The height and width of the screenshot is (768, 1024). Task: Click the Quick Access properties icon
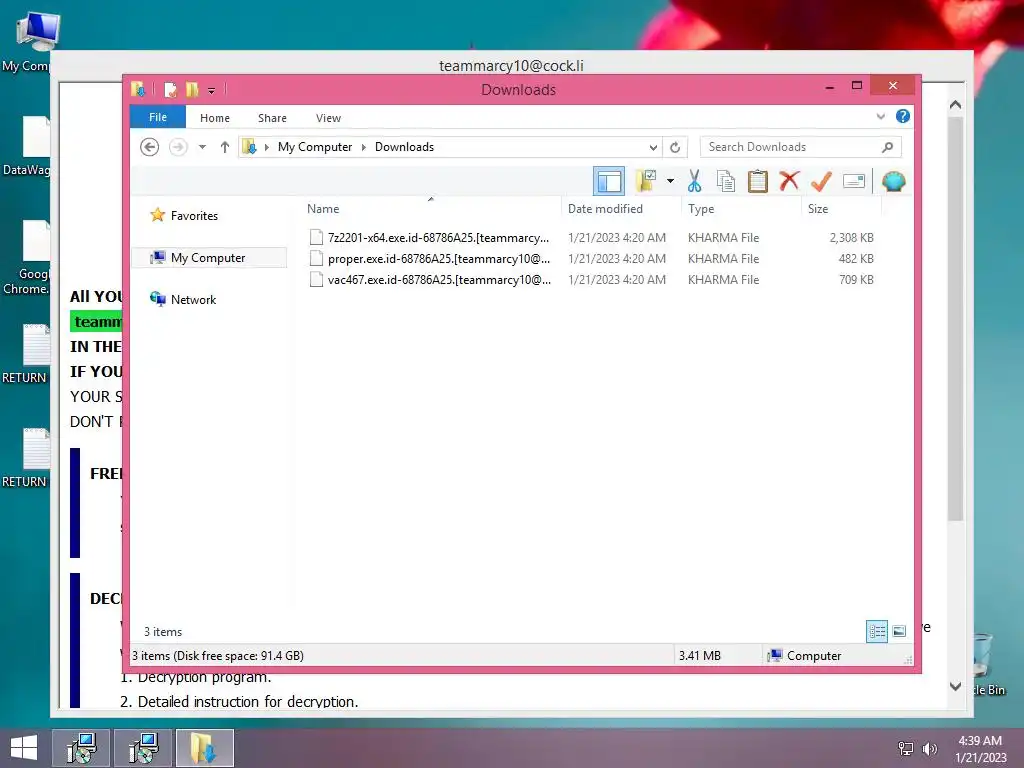(170, 89)
